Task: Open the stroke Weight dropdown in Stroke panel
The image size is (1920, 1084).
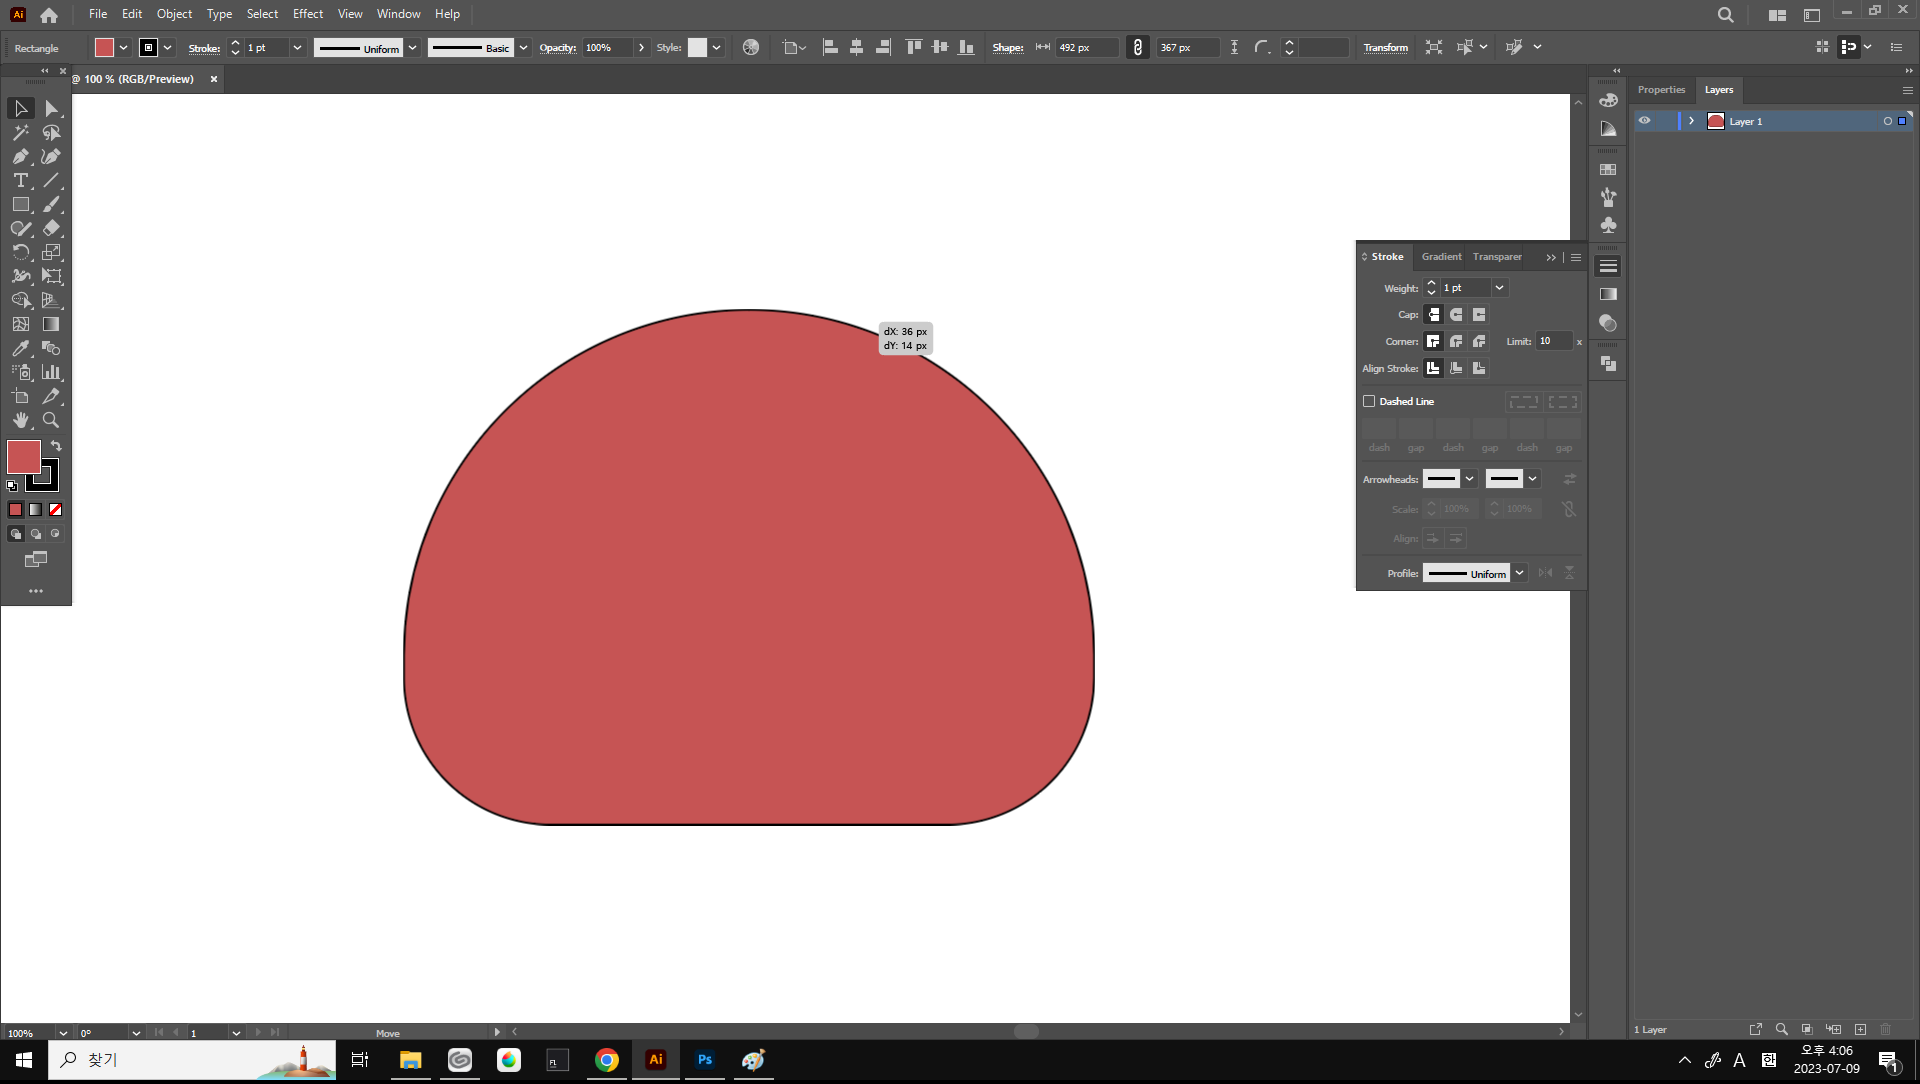Action: click(x=1499, y=288)
